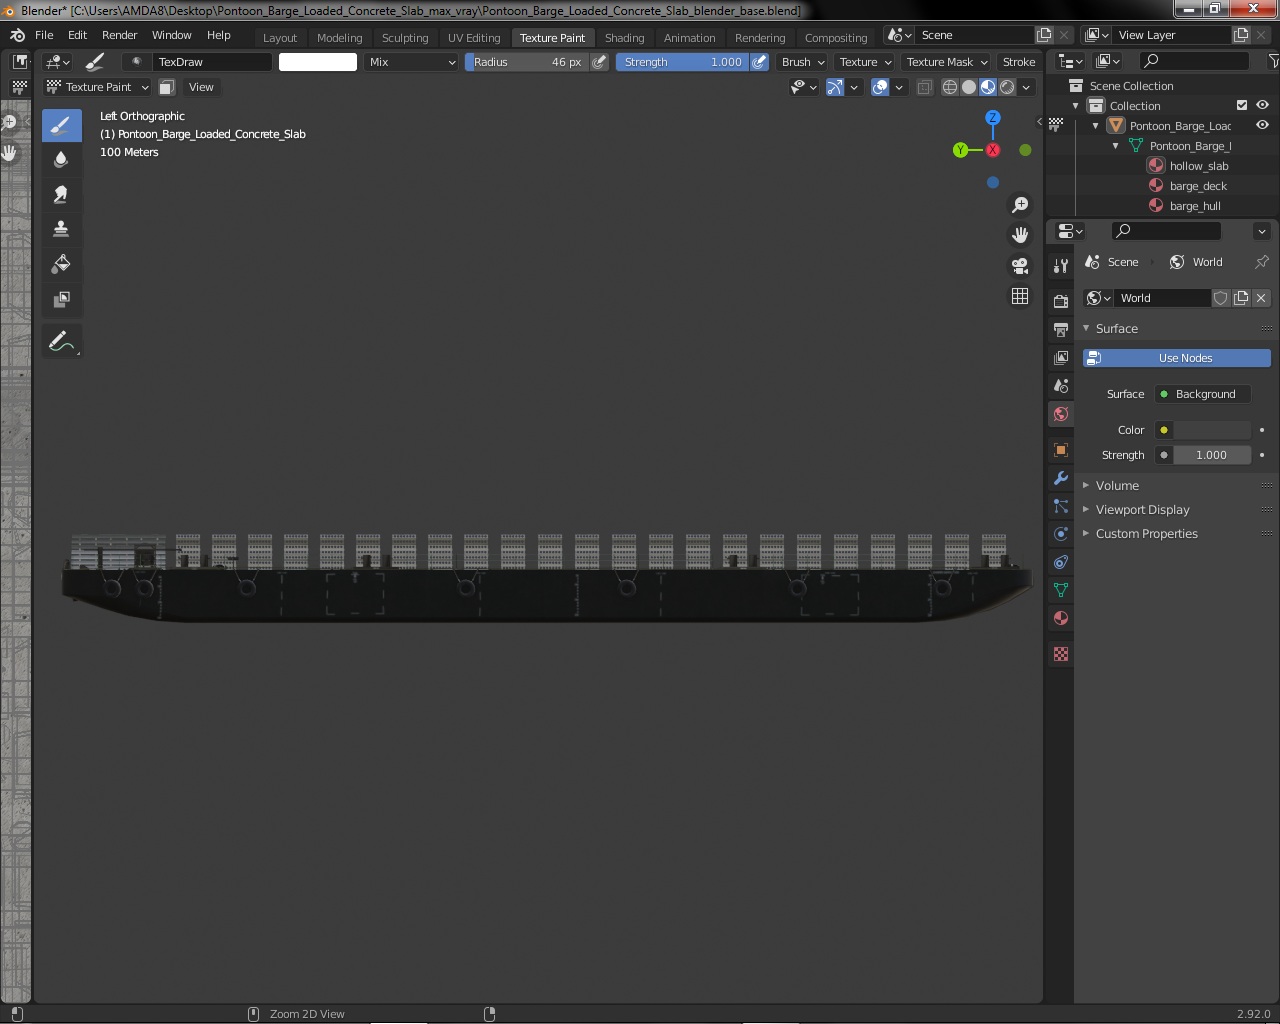Click the viewport zoom magnifier icon
Viewport: 1280px width, 1024px height.
[x=1020, y=205]
